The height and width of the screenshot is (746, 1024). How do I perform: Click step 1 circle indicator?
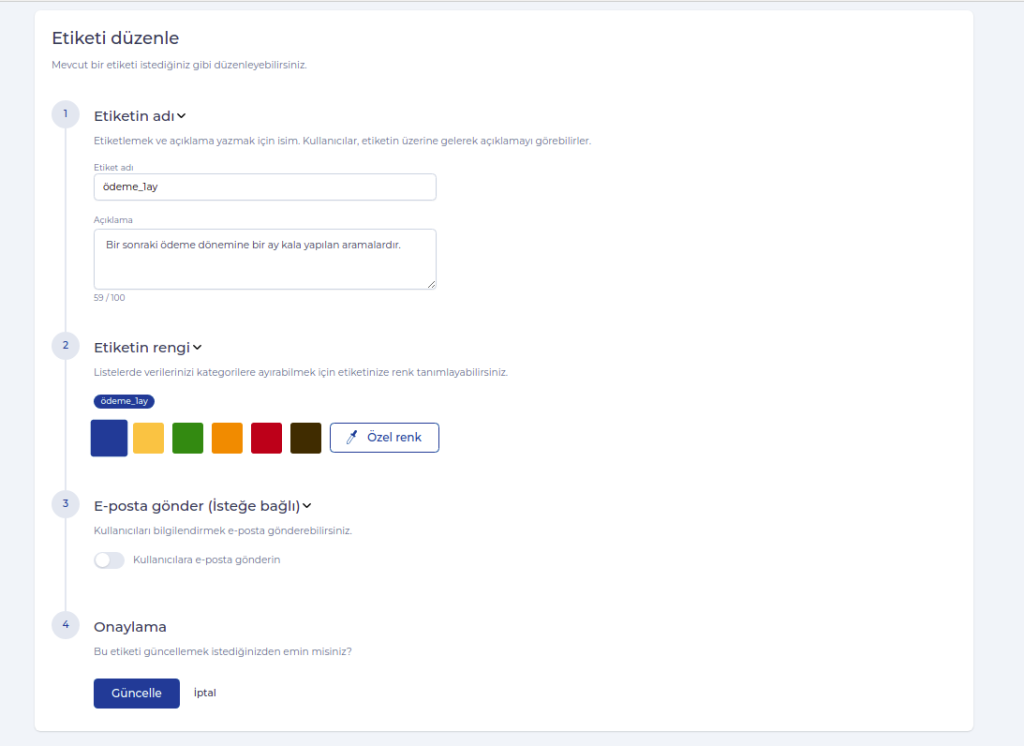(65, 114)
